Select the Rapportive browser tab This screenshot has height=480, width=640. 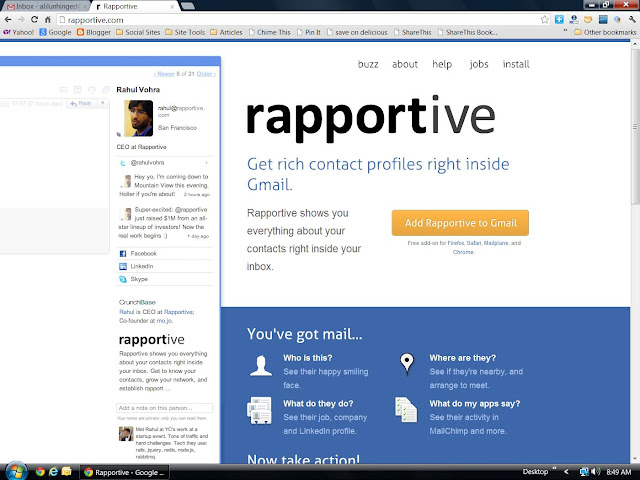(135, 7)
